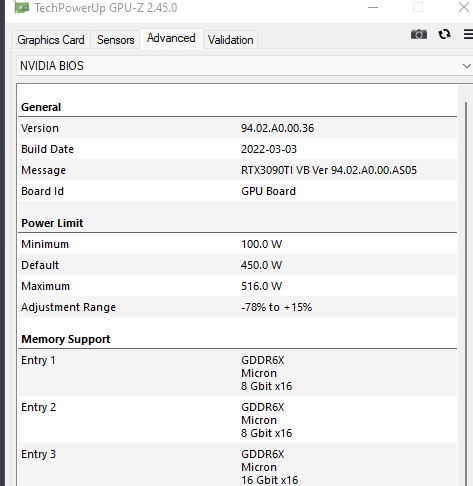Switch to the Sensors tab

[x=115, y=40]
